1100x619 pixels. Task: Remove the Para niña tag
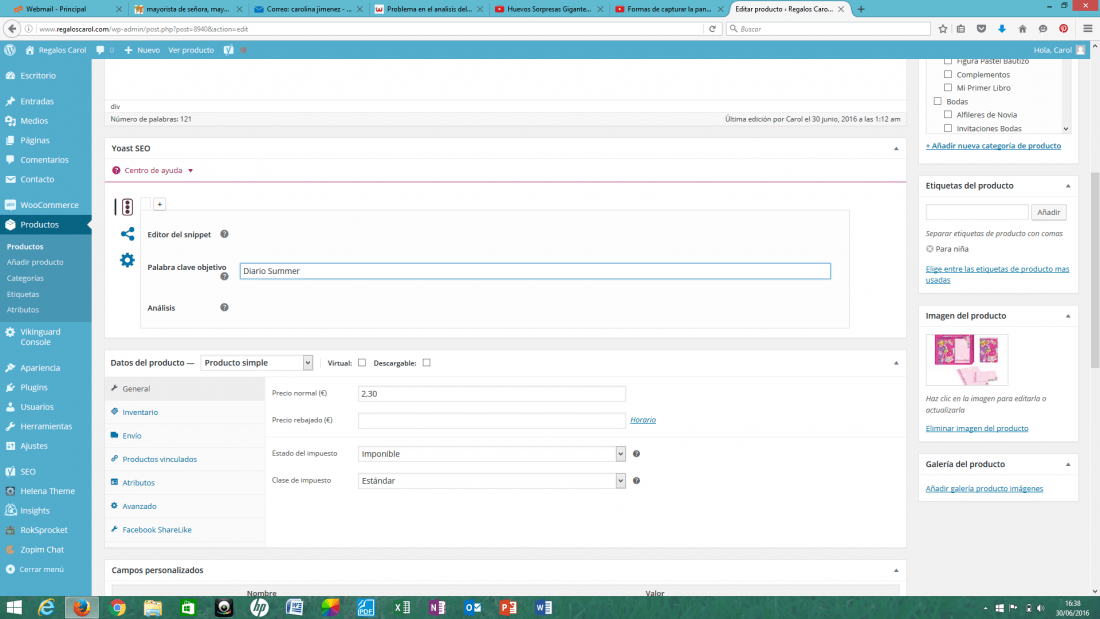[930, 248]
